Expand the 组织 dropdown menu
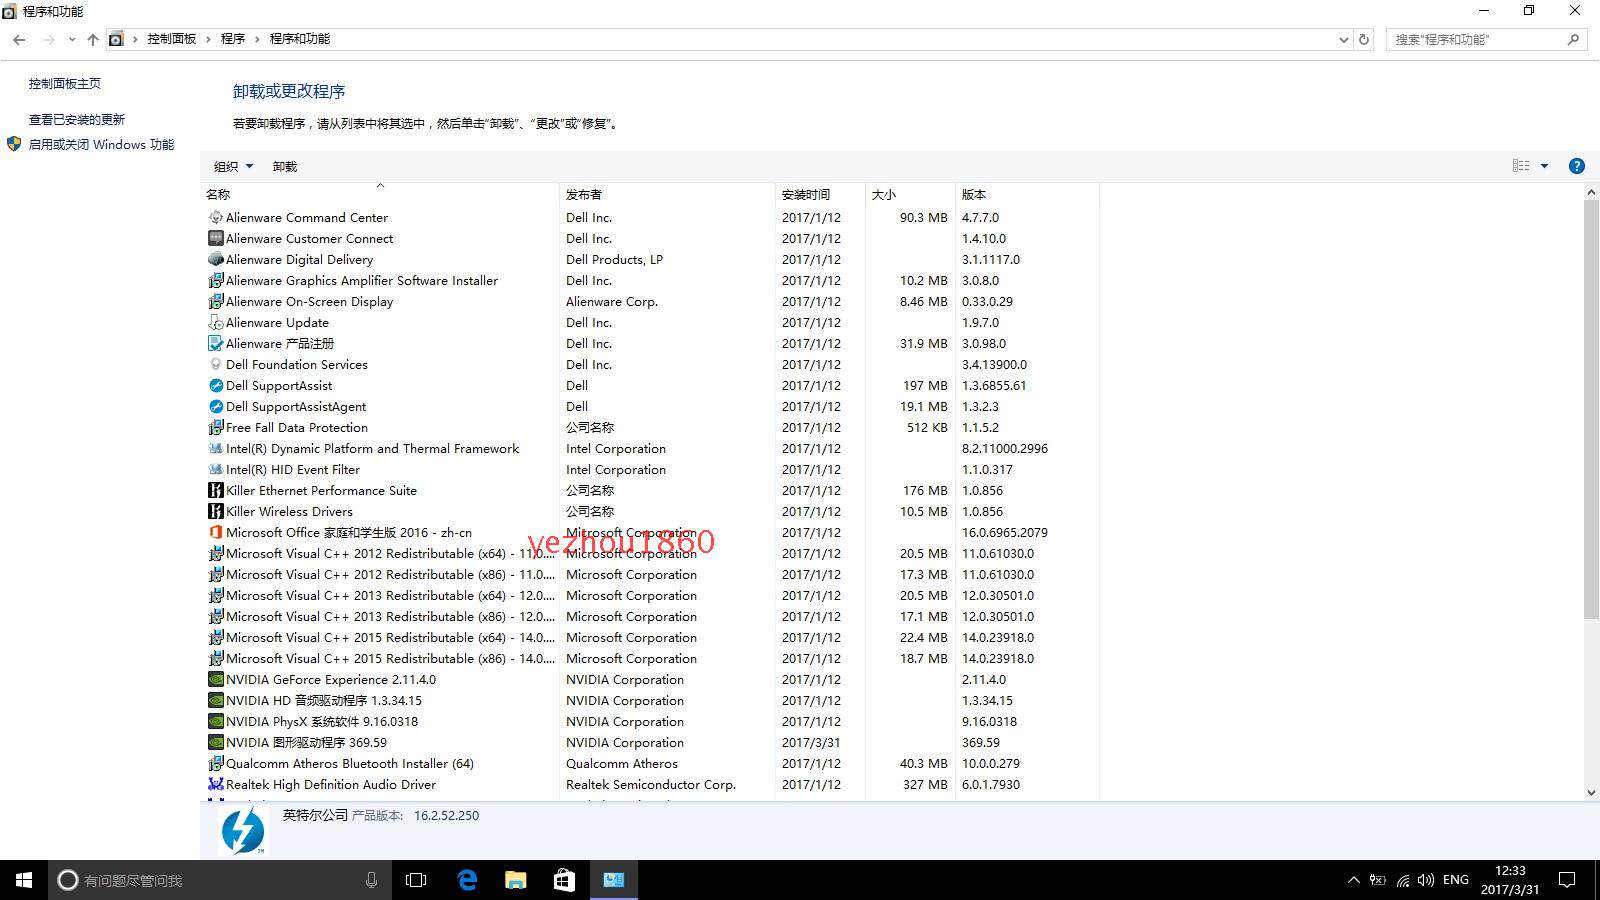 click(233, 166)
